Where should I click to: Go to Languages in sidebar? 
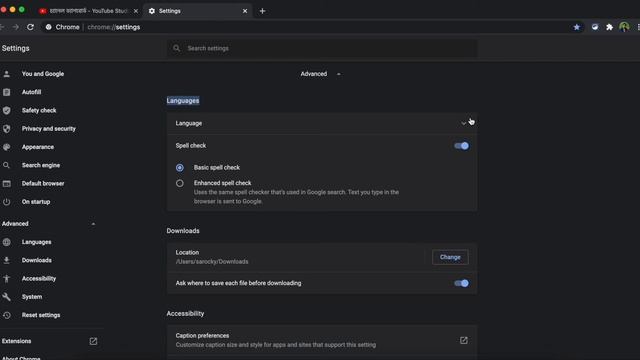36,242
